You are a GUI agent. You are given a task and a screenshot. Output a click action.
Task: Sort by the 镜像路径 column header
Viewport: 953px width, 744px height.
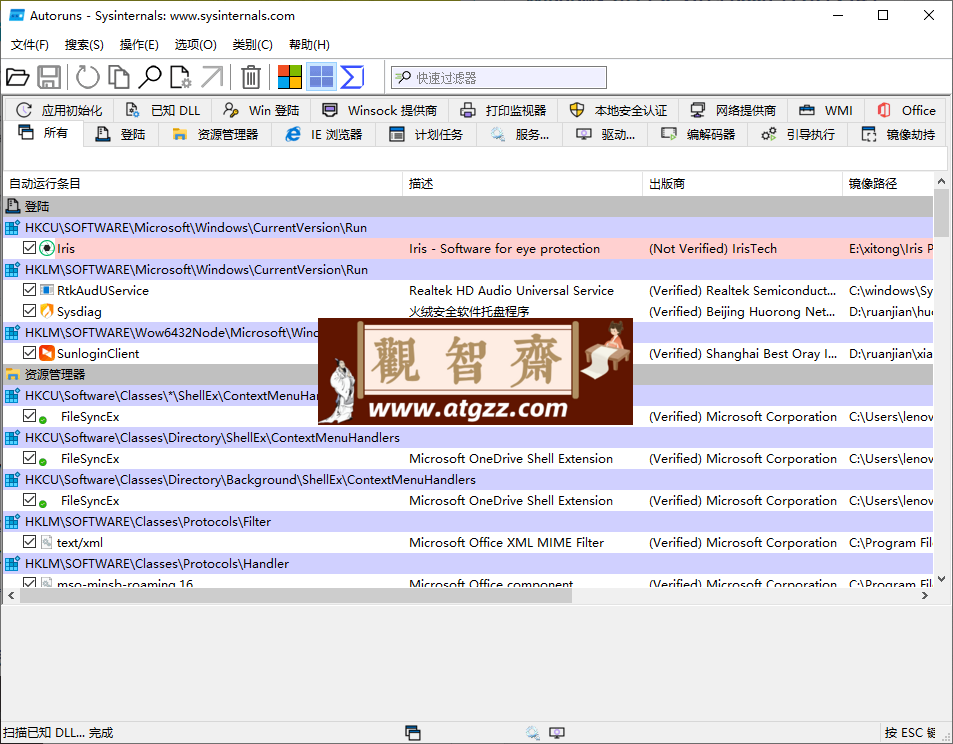pyautogui.click(x=888, y=184)
